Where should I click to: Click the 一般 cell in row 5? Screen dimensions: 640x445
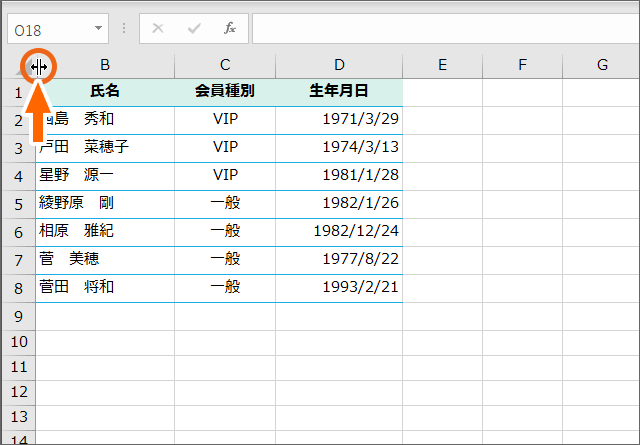[x=225, y=205]
